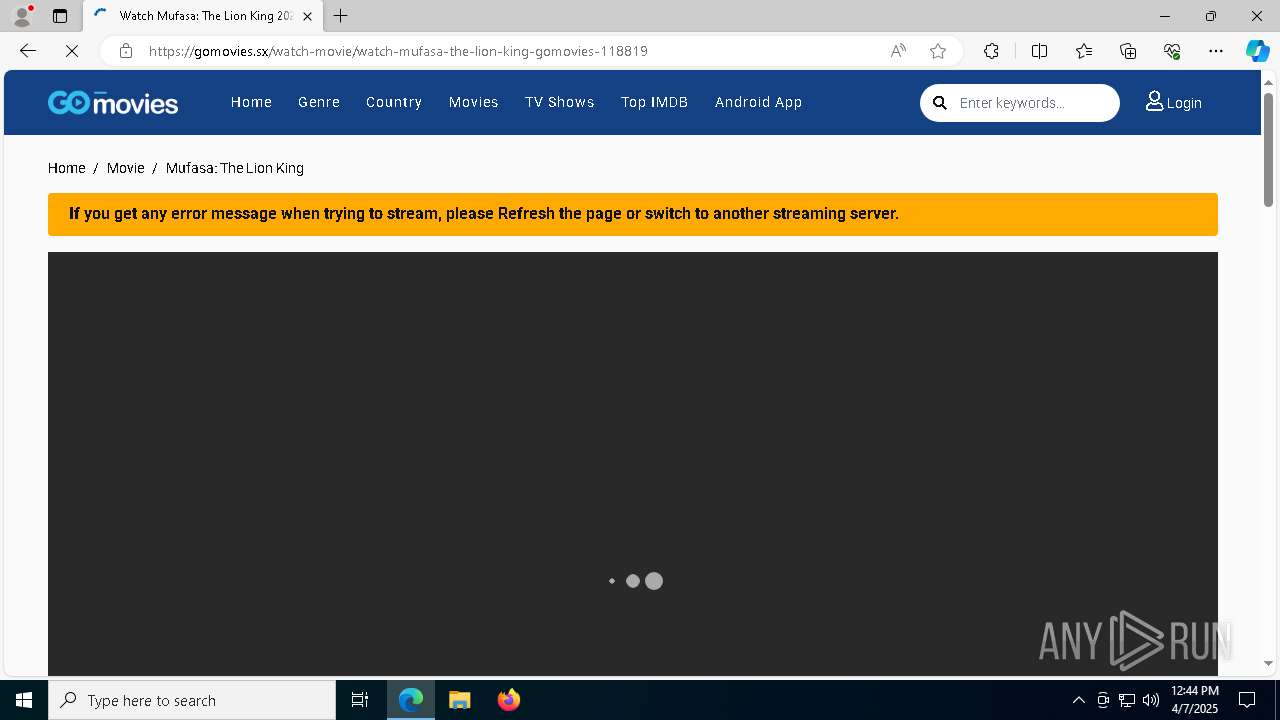Open Task View on taskbar

click(x=360, y=700)
